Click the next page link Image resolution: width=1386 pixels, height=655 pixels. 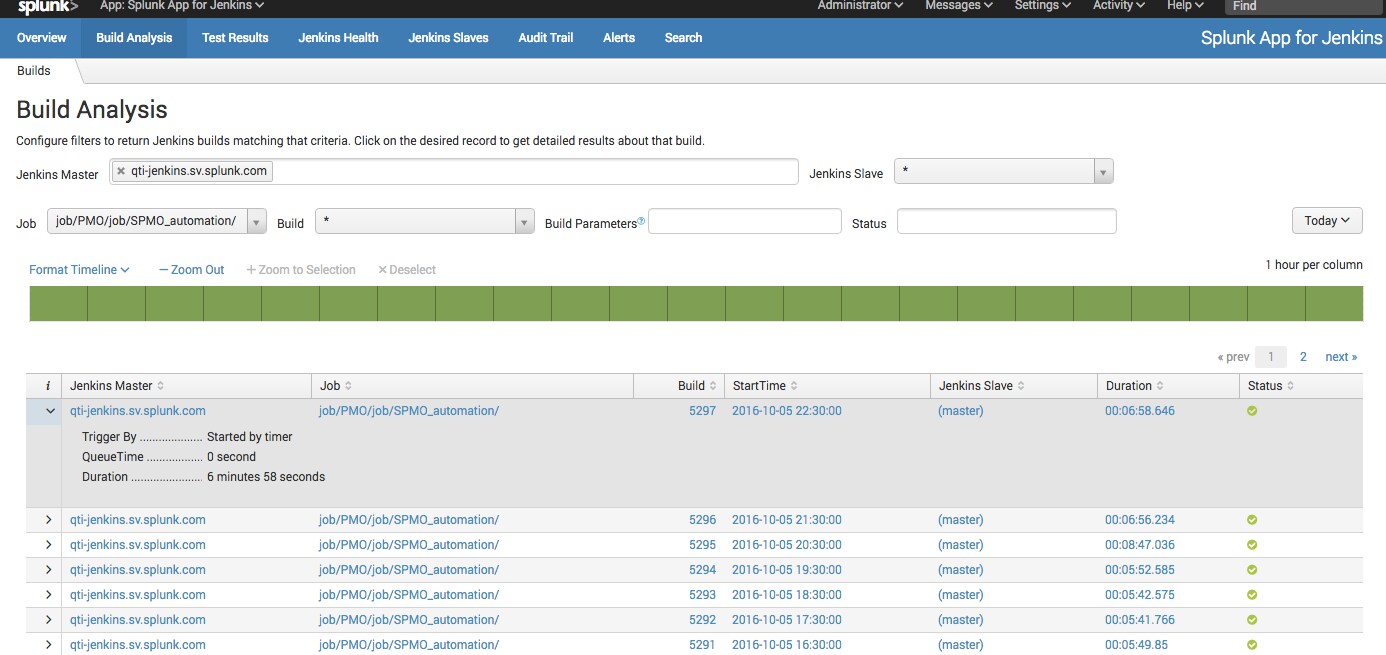pyautogui.click(x=1341, y=357)
